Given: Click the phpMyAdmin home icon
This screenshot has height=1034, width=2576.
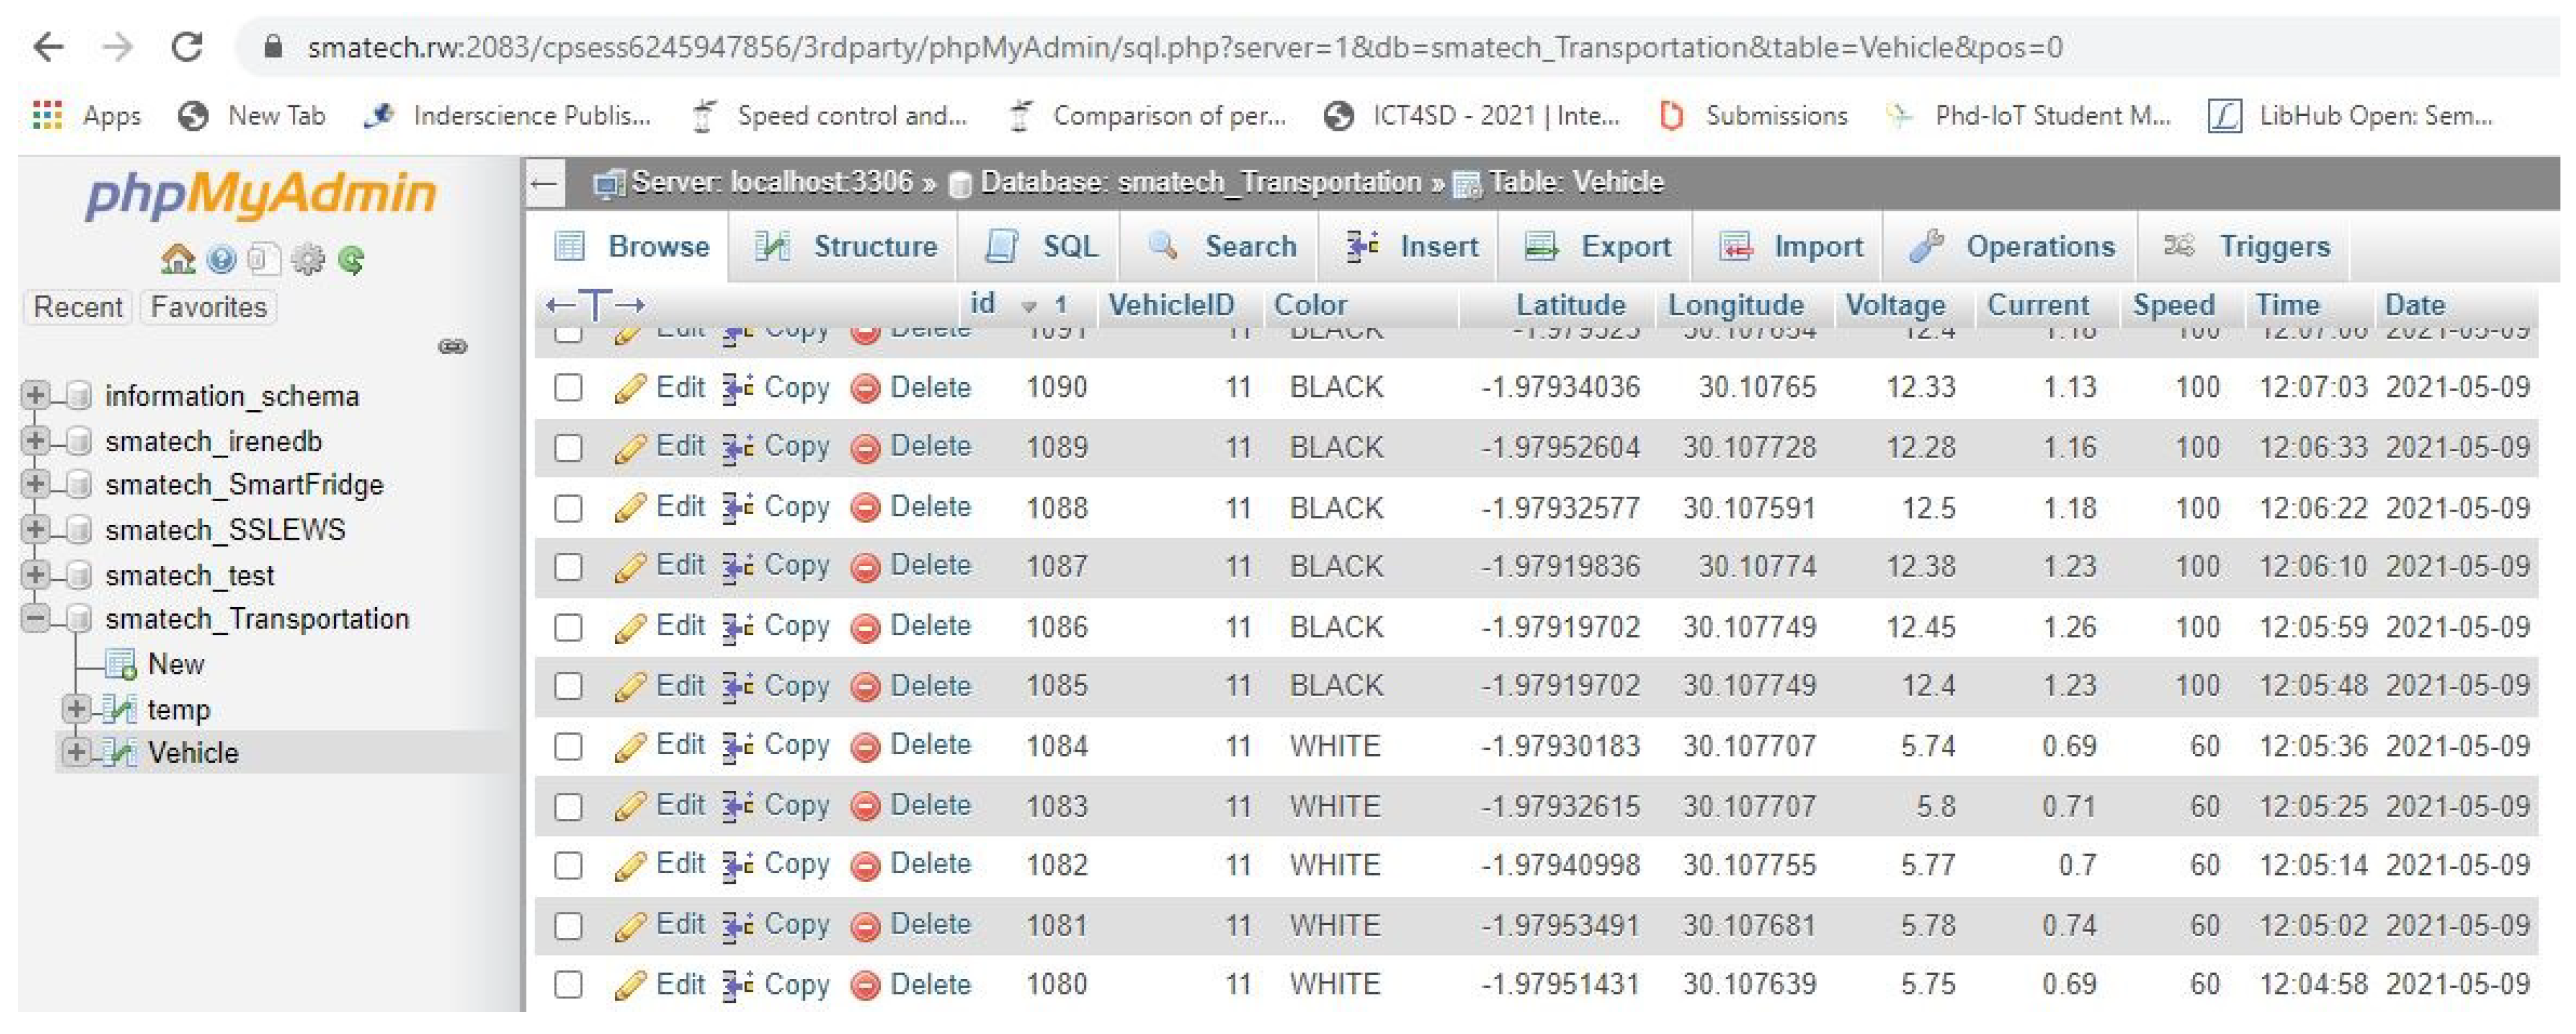Looking at the screenshot, I should (177, 260).
